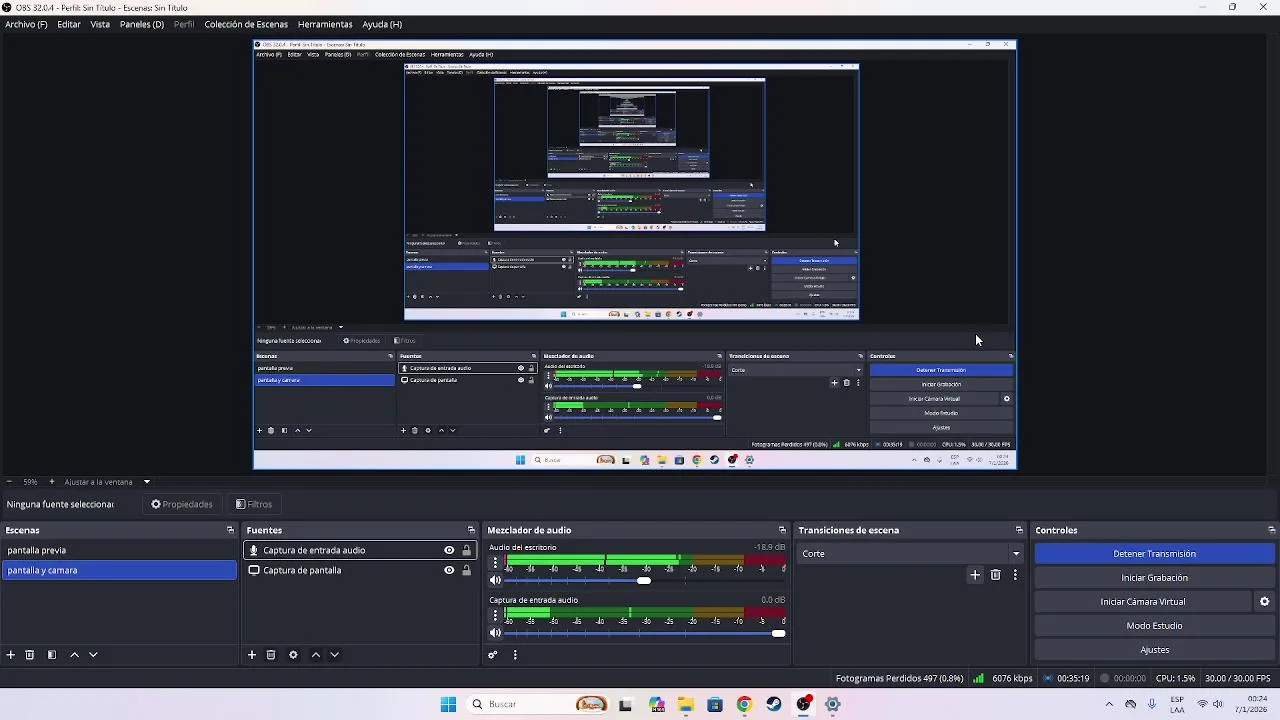Unlock Captura de pantalla source
The image size is (1280, 720).
tap(466, 570)
